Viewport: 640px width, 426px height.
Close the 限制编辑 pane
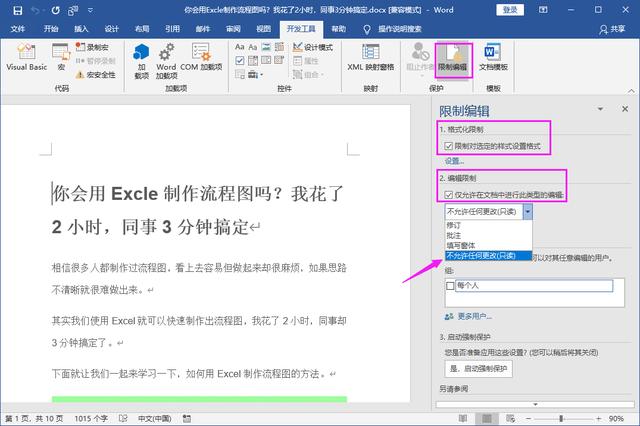(625, 109)
